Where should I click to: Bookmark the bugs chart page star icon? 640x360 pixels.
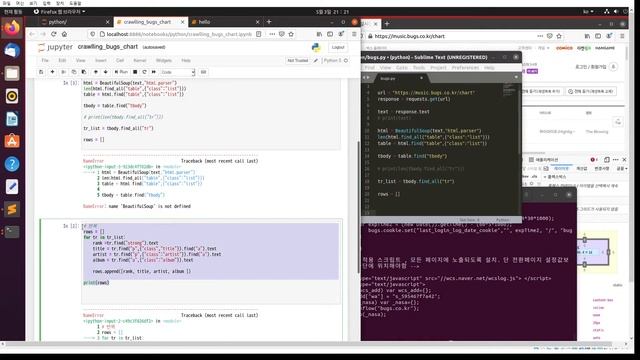click(x=559, y=36)
